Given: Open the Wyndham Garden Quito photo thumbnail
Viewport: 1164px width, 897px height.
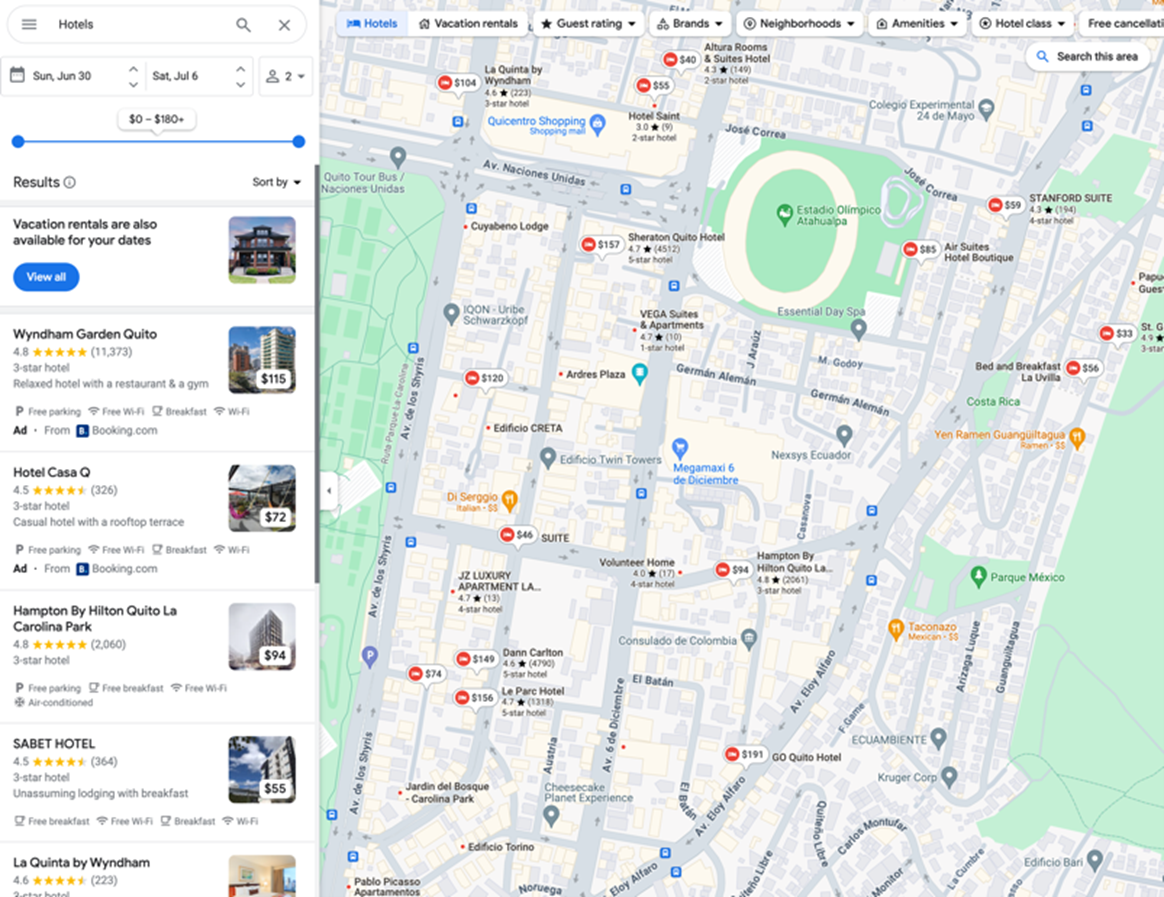Looking at the screenshot, I should point(261,360).
